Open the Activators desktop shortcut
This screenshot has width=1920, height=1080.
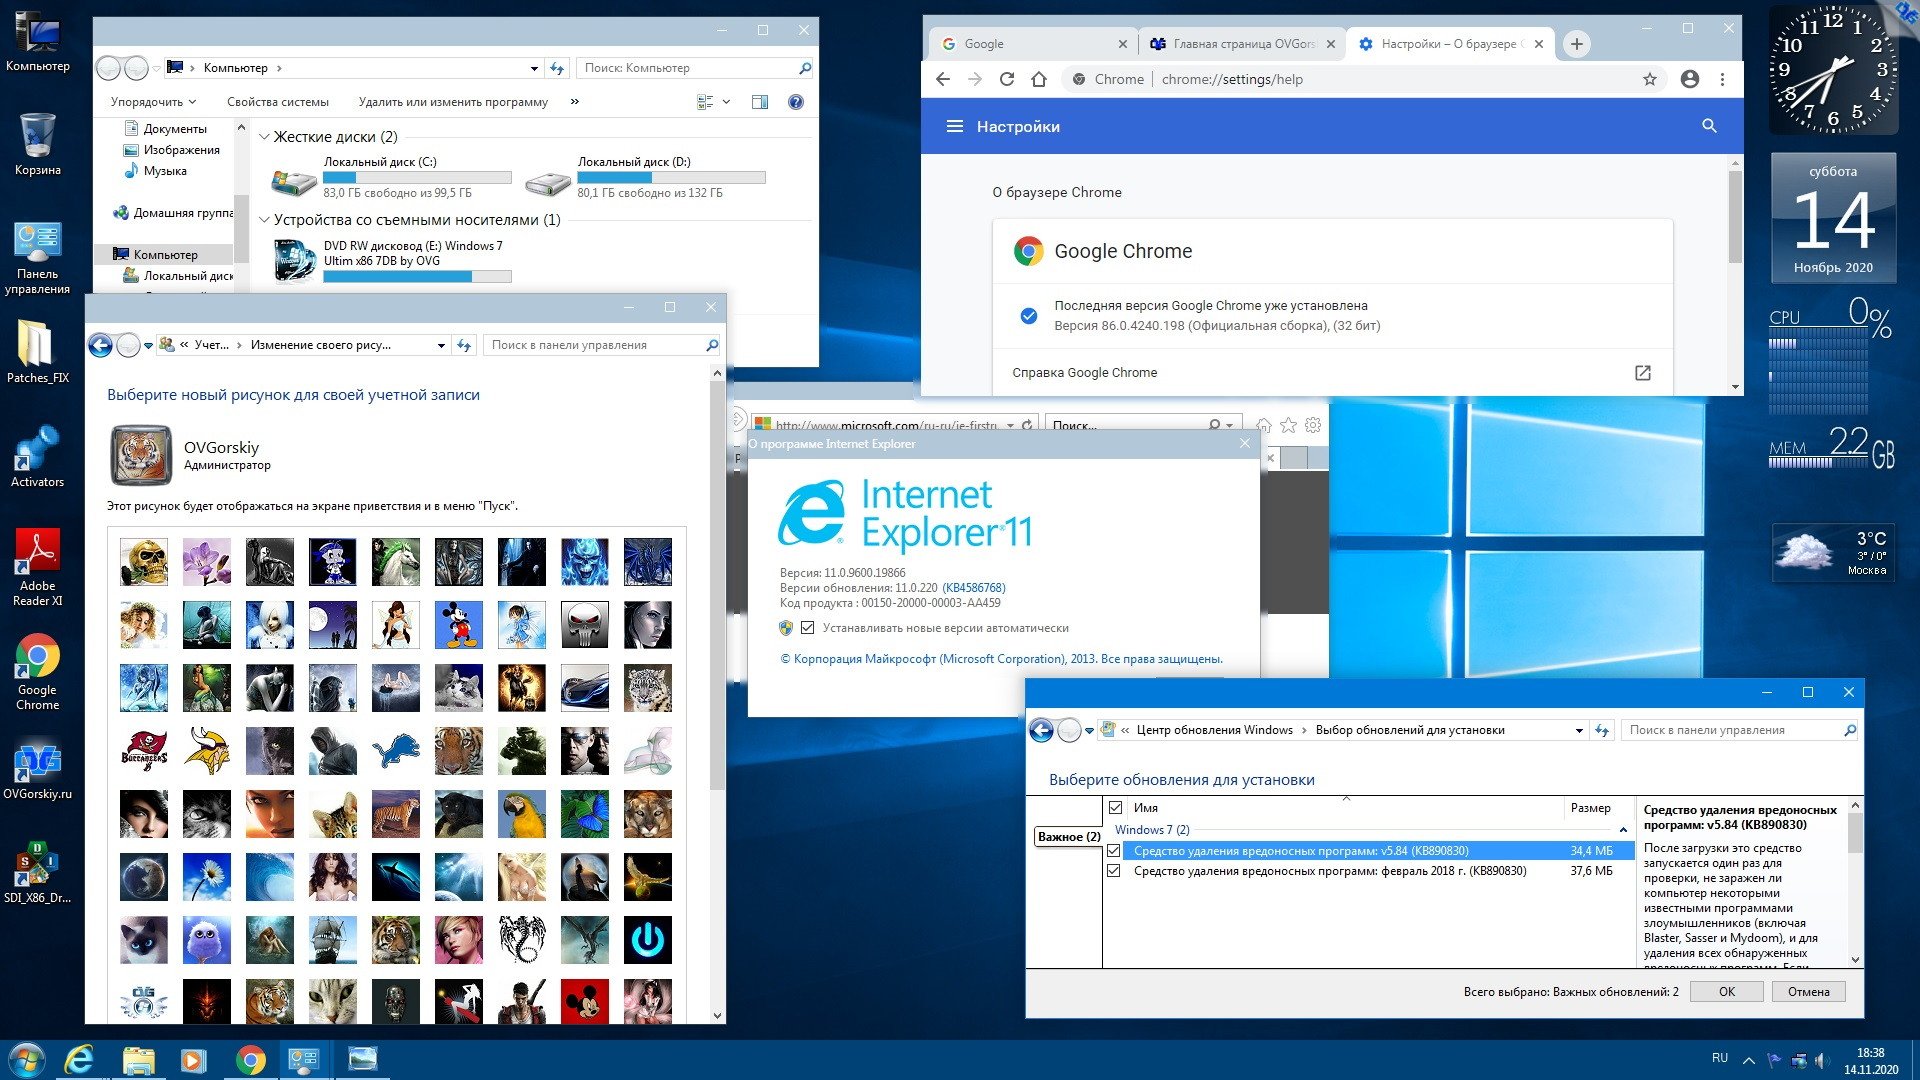click(x=37, y=457)
